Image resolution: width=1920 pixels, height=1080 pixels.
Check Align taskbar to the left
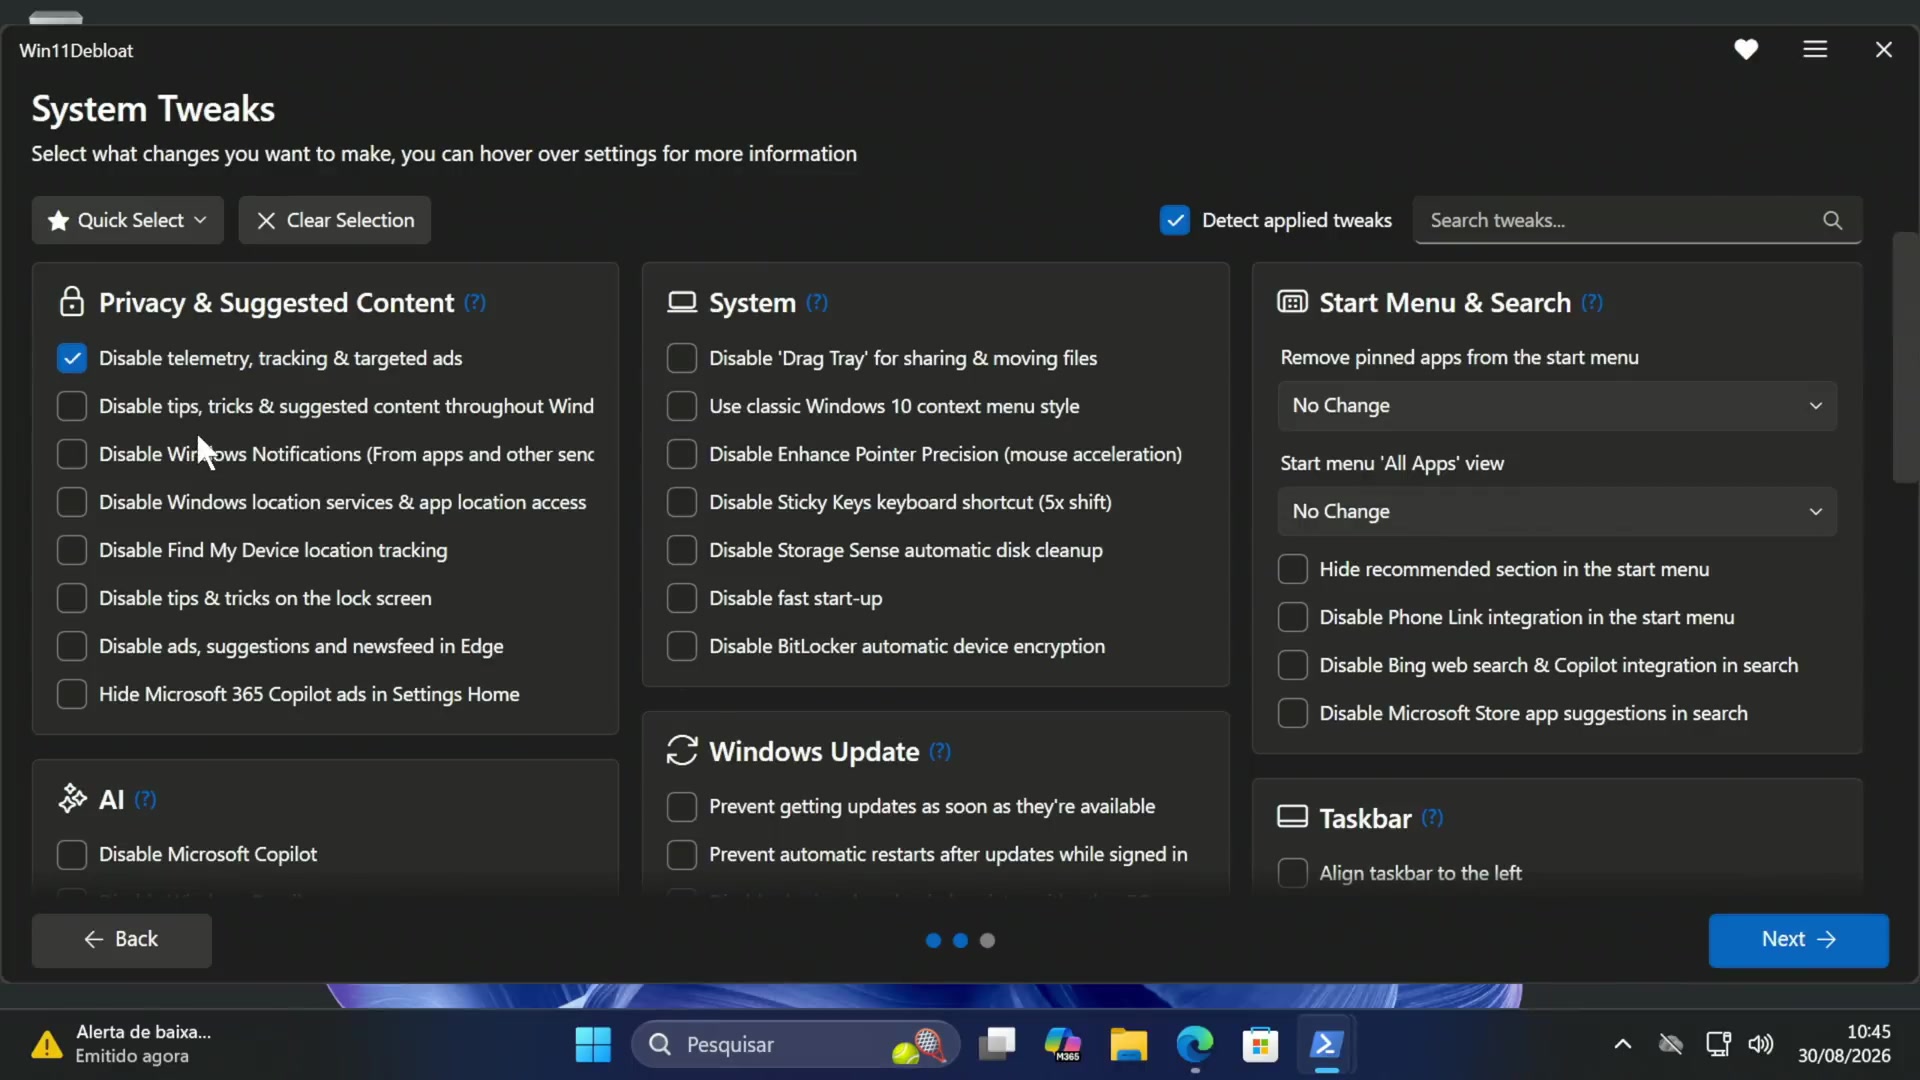click(1293, 873)
